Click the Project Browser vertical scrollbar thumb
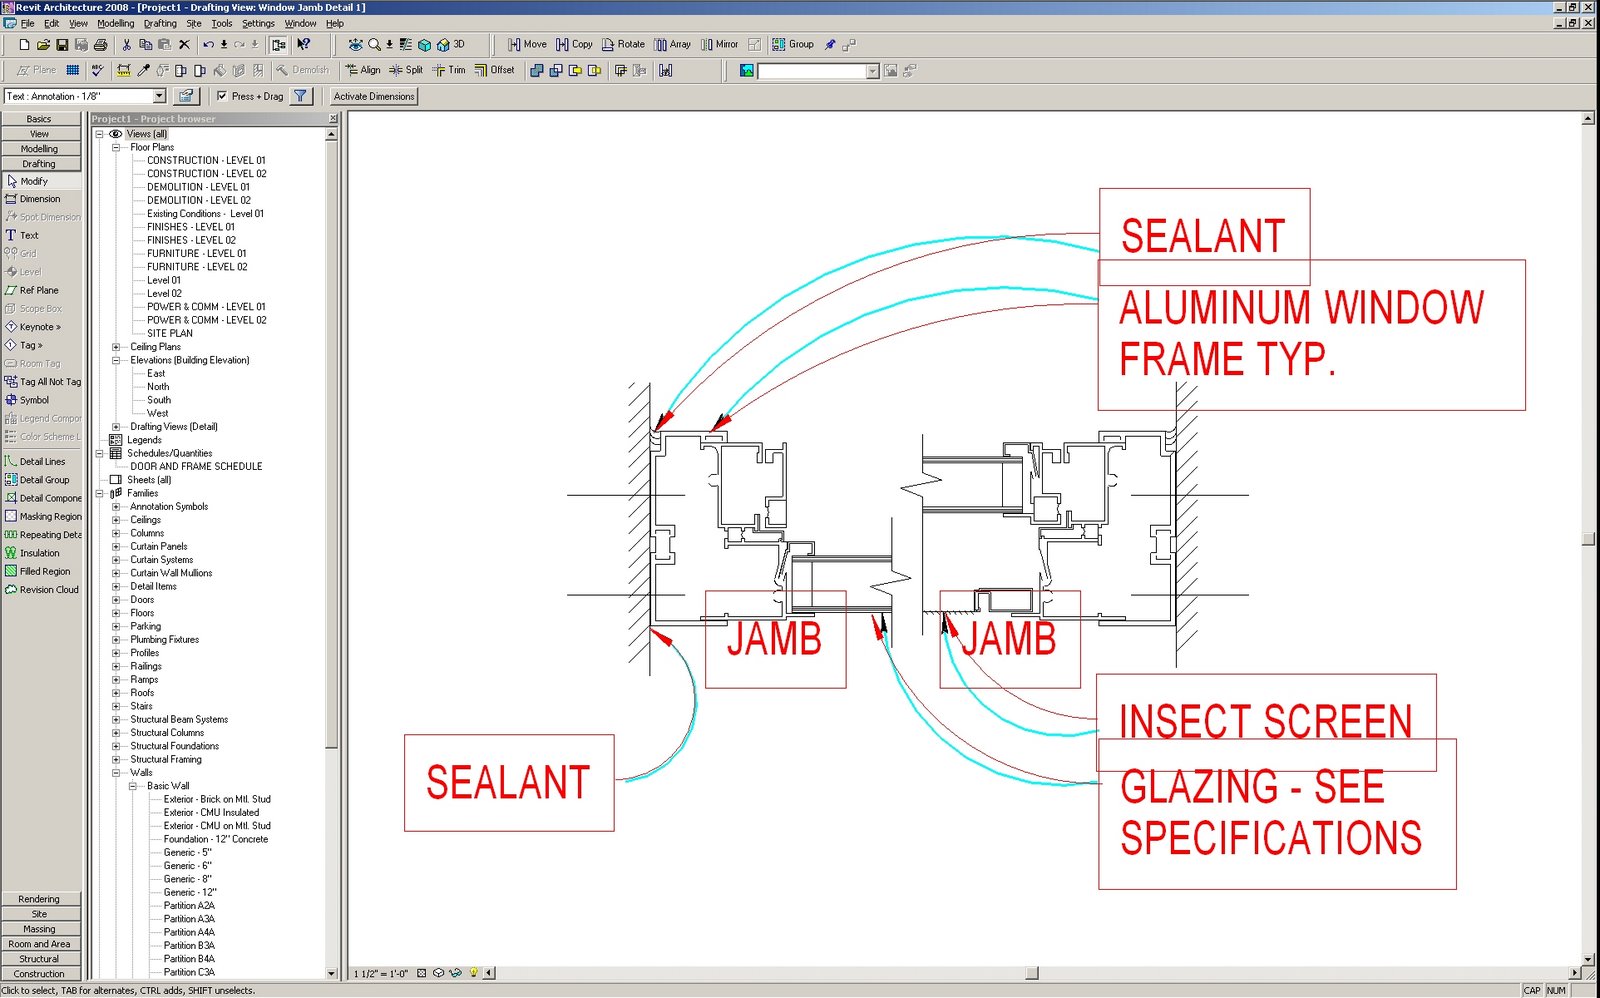The height and width of the screenshot is (998, 1600). [331, 444]
